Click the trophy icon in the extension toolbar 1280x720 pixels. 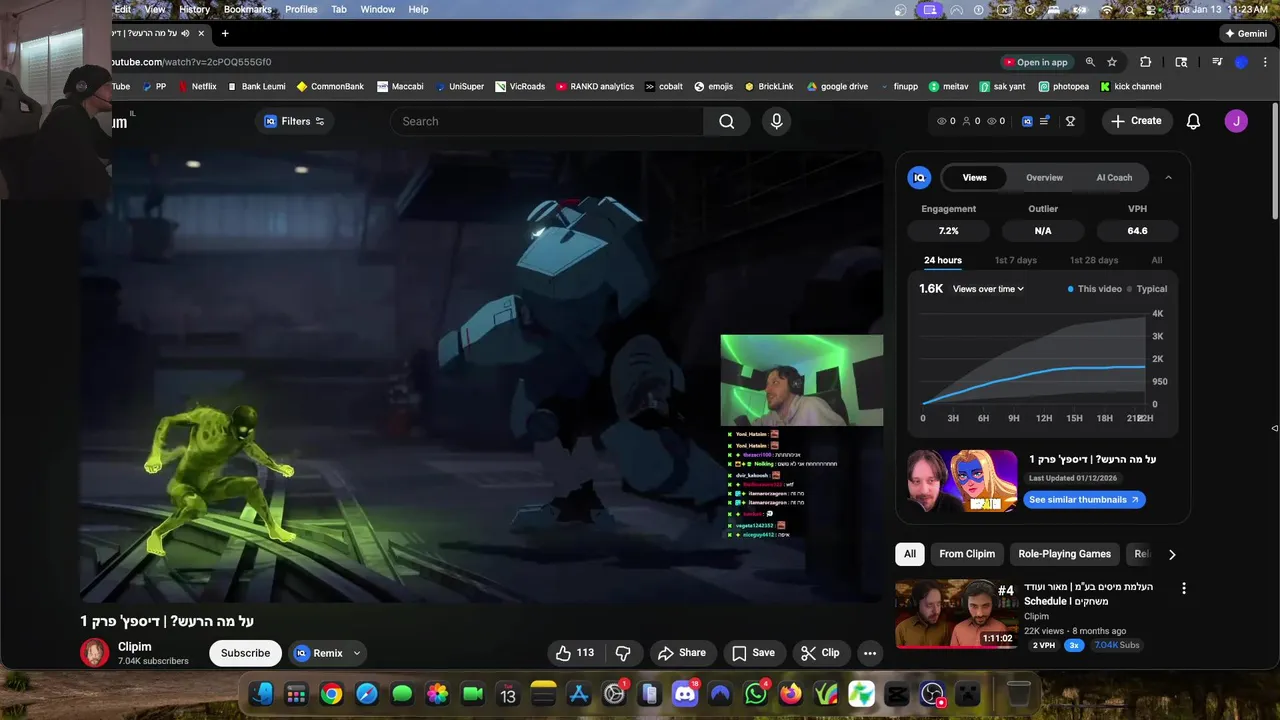pyautogui.click(x=1070, y=121)
